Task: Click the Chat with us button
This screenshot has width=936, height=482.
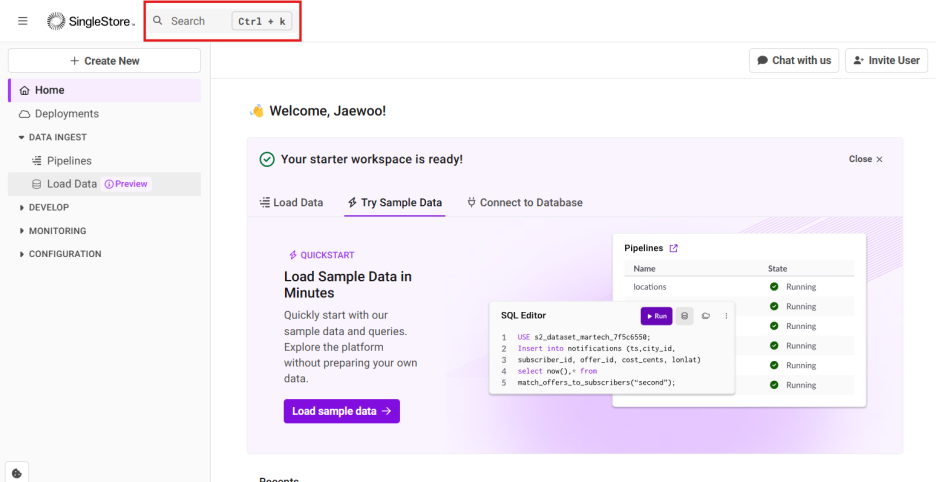Action: coord(794,60)
